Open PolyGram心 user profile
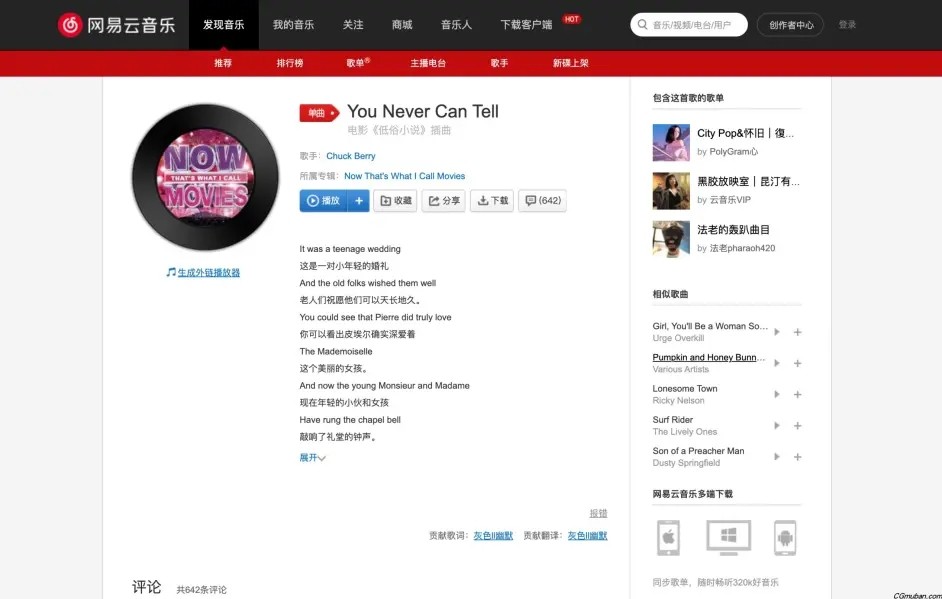This screenshot has height=599, width=942. tap(734, 151)
